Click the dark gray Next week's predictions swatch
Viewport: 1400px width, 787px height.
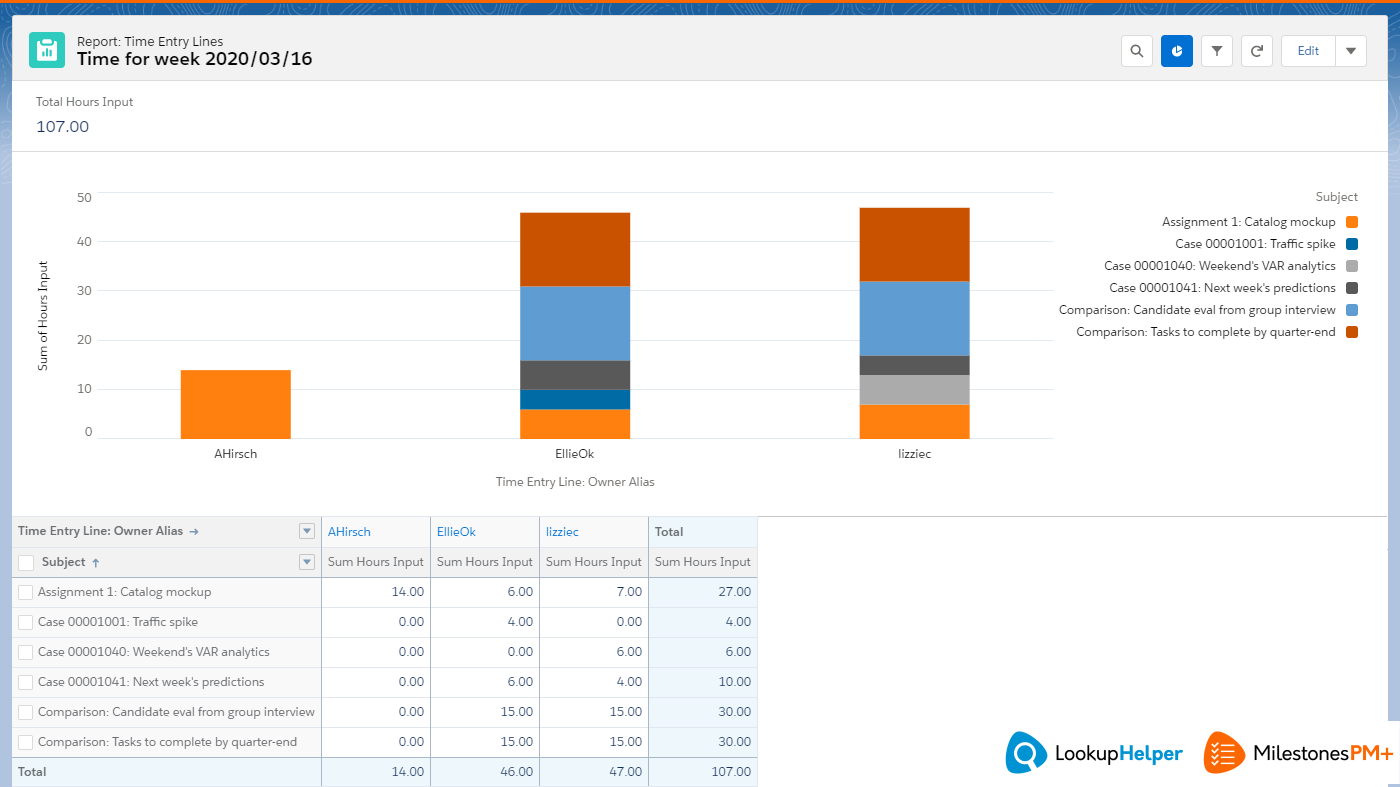(1352, 288)
